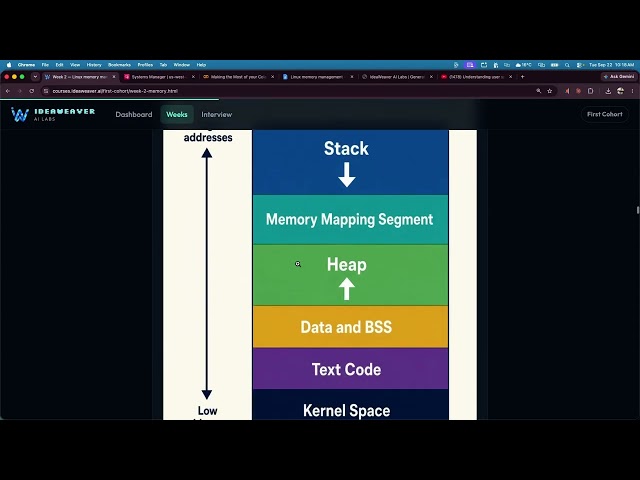This screenshot has width=640, height=480.
Task: Go forward to the next page
Action: (x=20, y=91)
